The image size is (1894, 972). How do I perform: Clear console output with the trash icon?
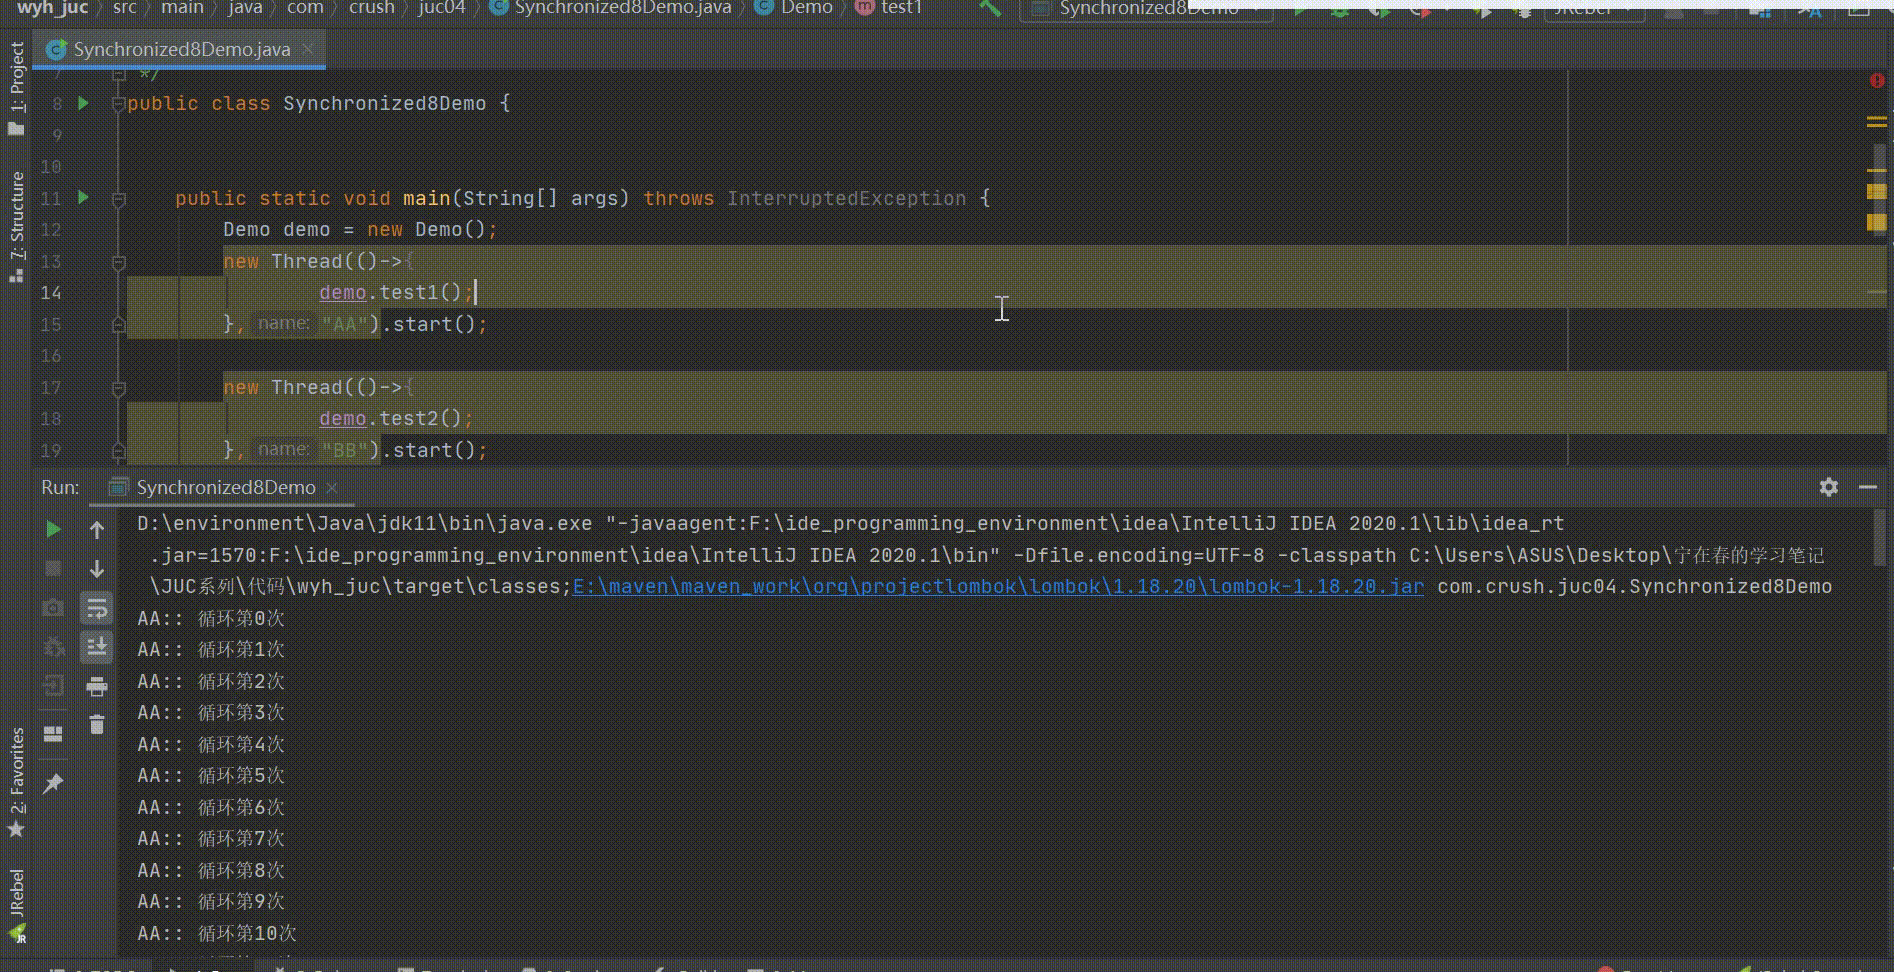tap(97, 725)
